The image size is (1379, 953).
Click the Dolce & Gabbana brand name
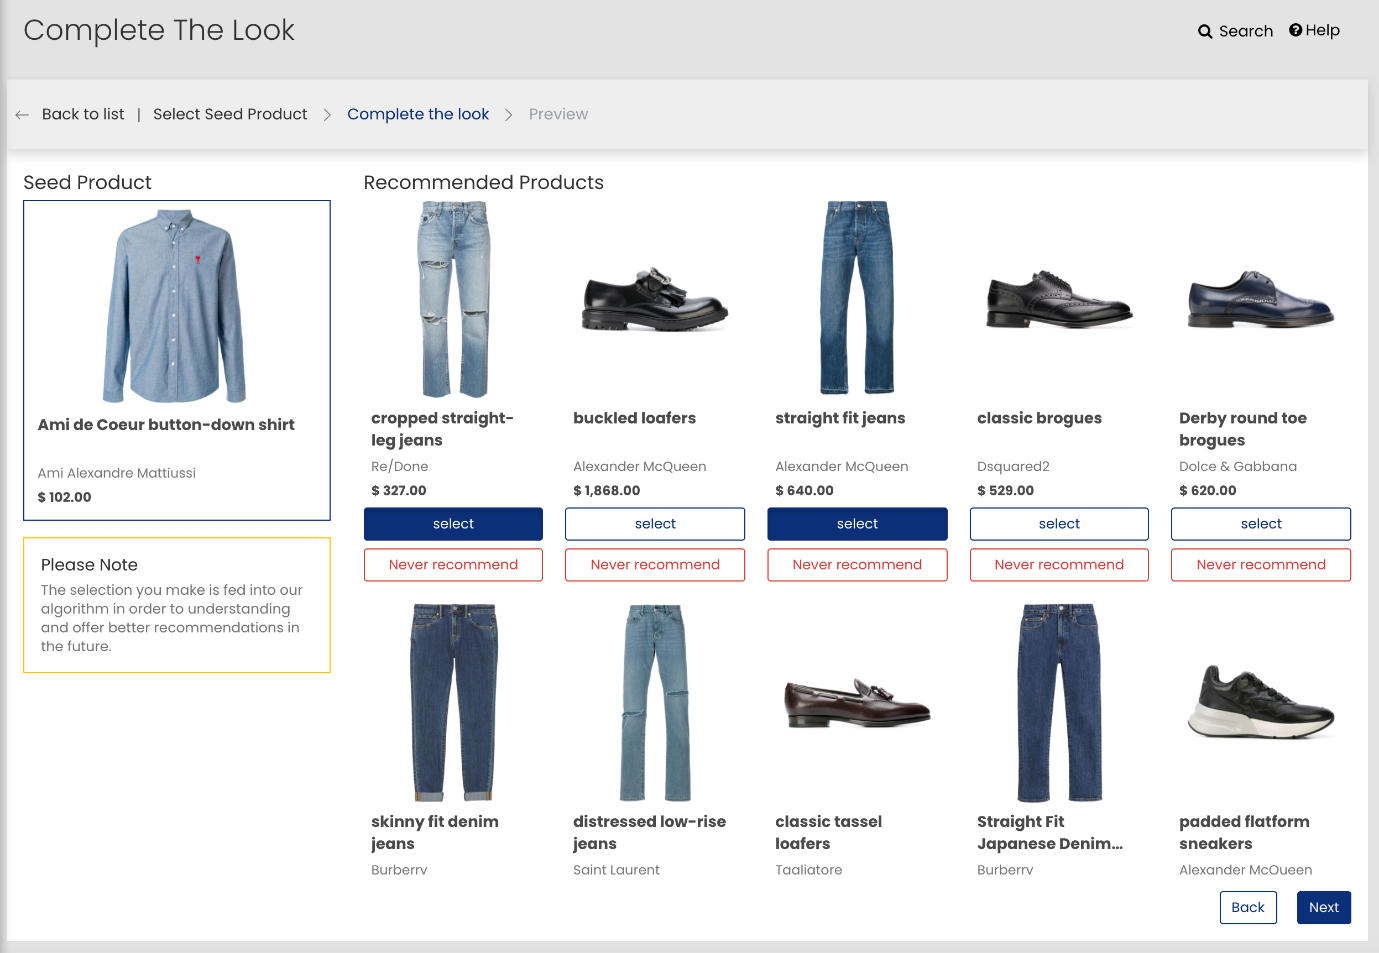pos(1238,466)
